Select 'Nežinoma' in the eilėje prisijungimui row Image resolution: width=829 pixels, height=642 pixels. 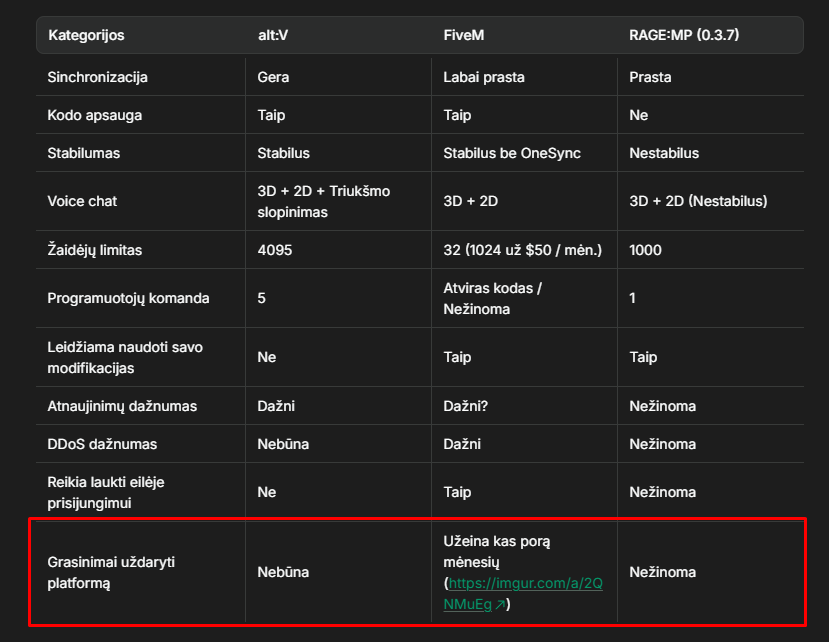point(662,492)
